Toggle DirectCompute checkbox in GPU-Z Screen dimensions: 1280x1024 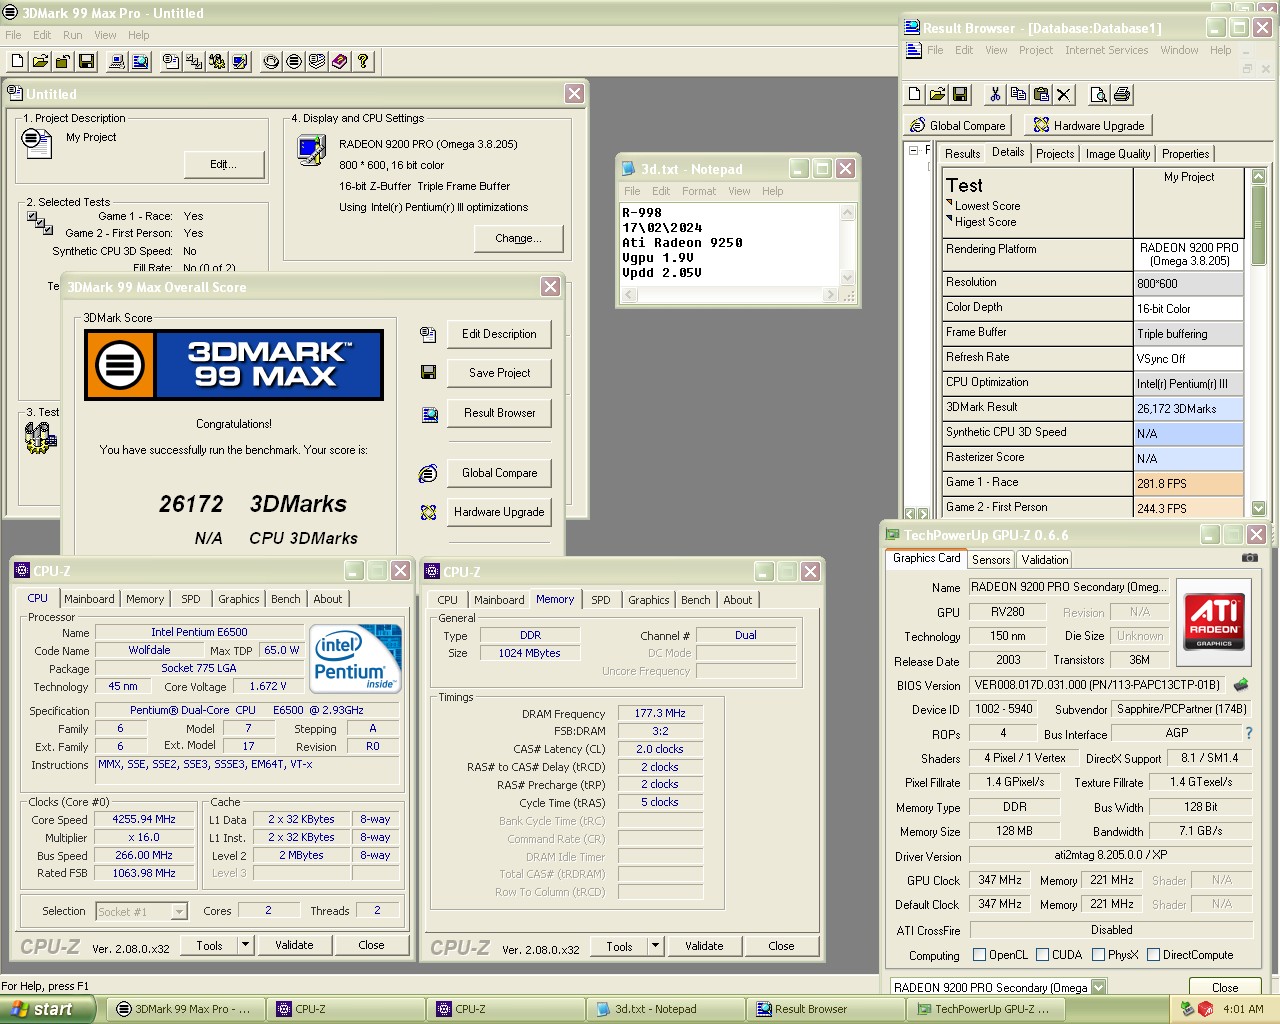[1155, 955]
